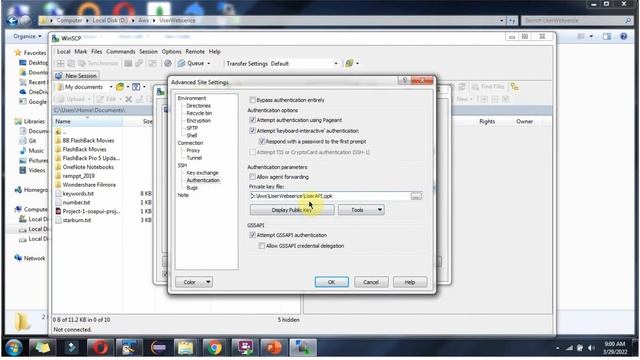
Task: Click the Explorer back arrow button
Action: (12, 20)
